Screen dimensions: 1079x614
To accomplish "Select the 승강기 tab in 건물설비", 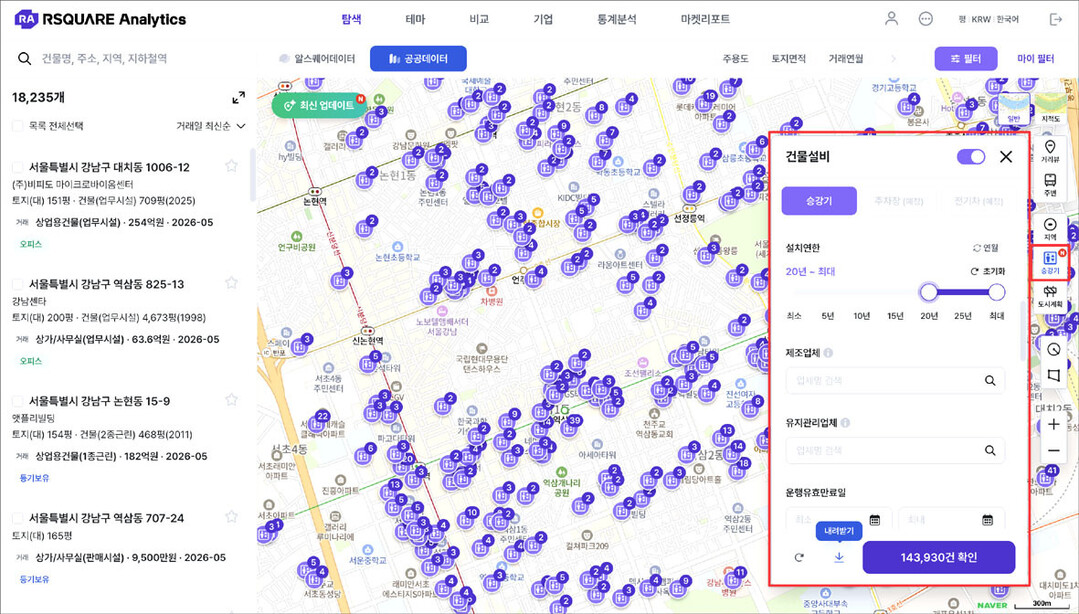I will click(x=819, y=201).
